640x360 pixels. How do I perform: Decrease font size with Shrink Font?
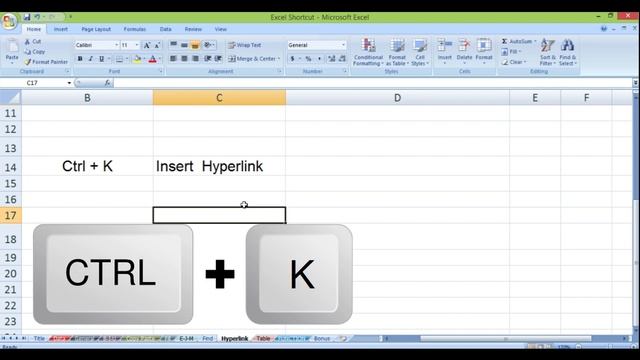click(157, 45)
